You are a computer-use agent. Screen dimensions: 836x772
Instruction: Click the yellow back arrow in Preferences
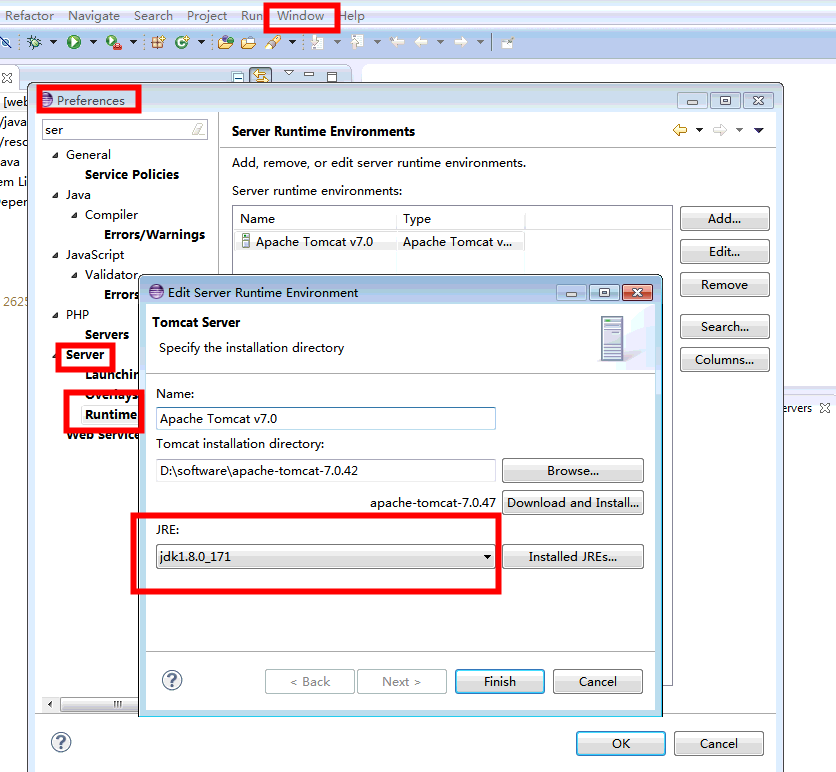(x=680, y=130)
